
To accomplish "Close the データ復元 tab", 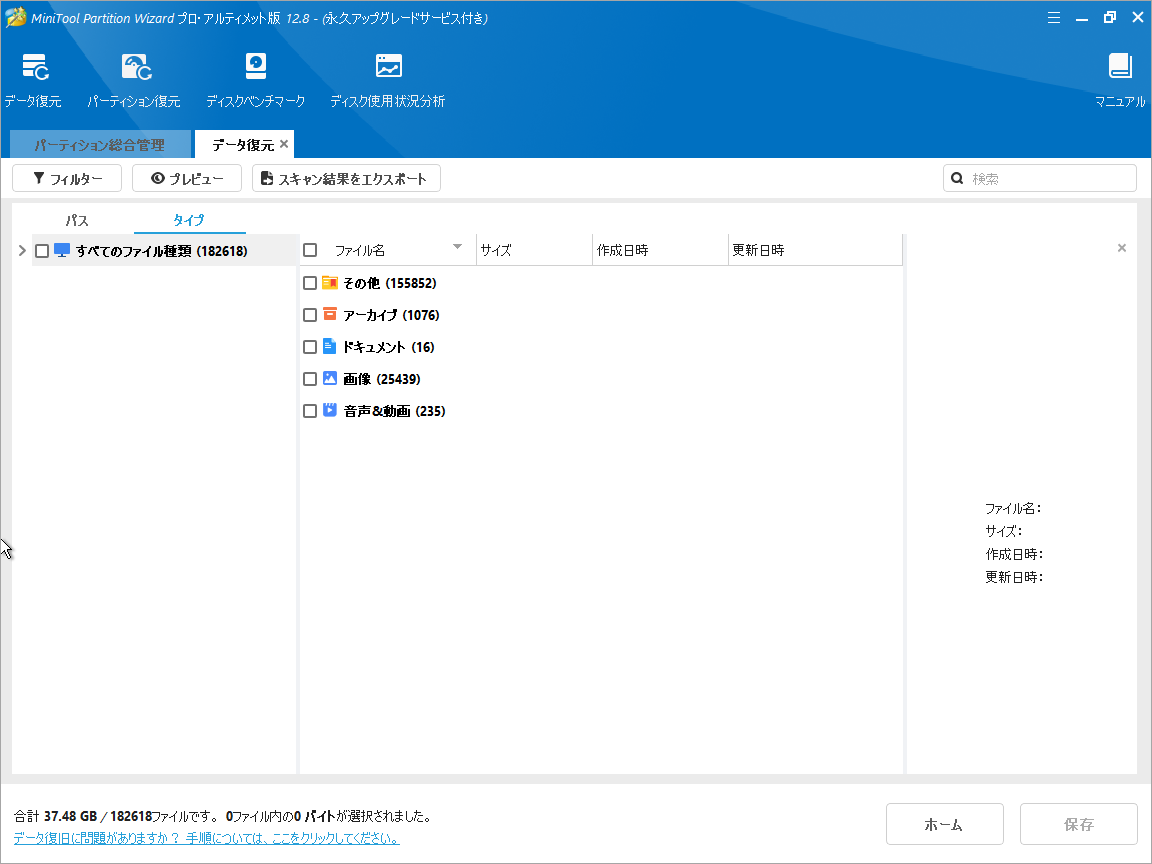I will click(284, 144).
